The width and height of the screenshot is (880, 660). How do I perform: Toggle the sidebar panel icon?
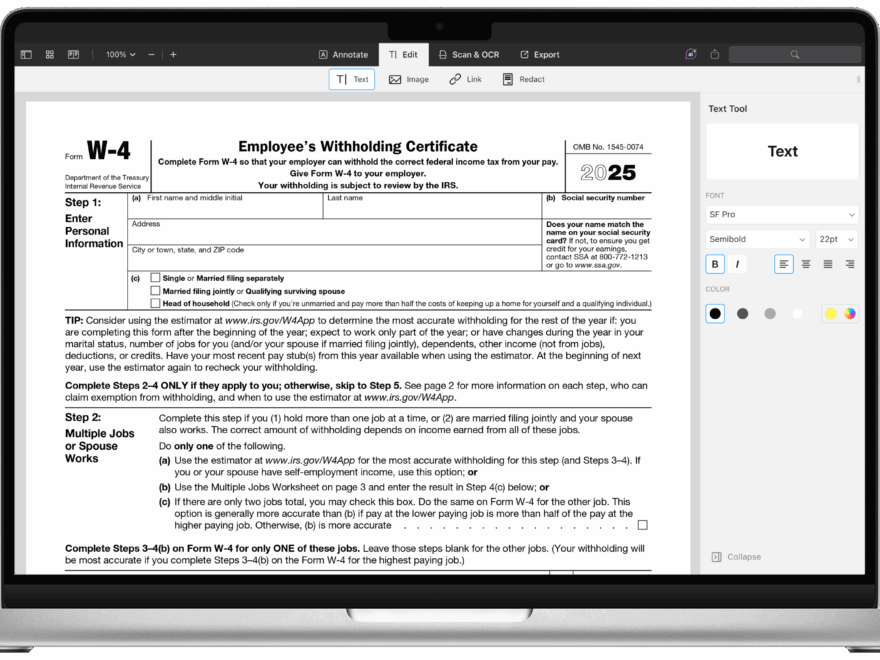click(25, 54)
